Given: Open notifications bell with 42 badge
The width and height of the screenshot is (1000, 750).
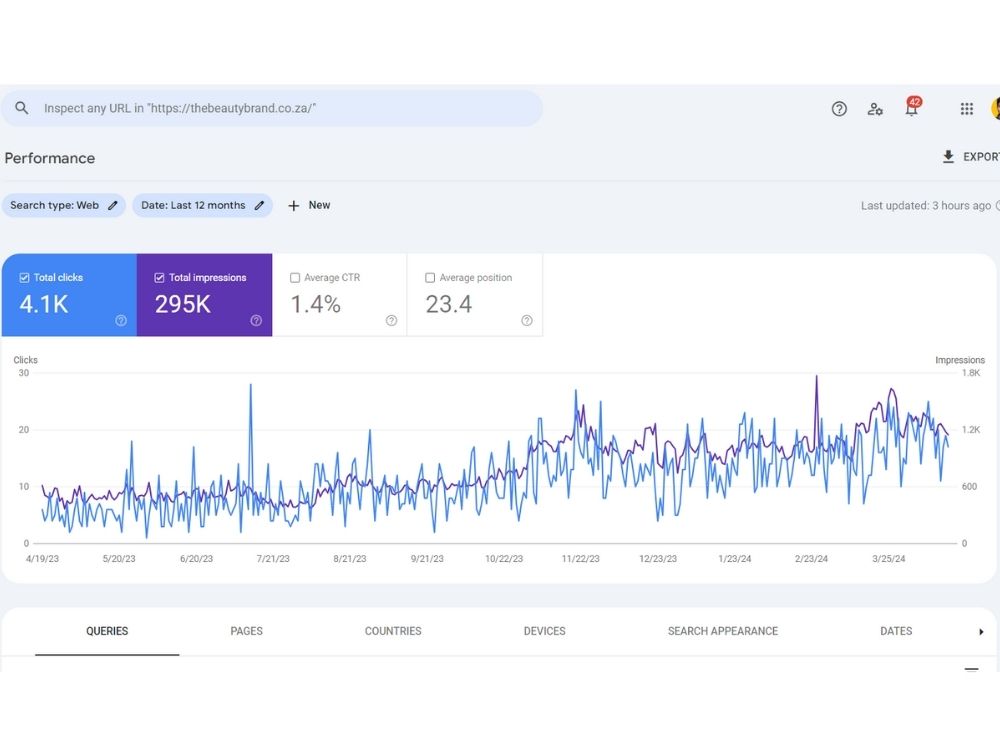Looking at the screenshot, I should pos(912,107).
